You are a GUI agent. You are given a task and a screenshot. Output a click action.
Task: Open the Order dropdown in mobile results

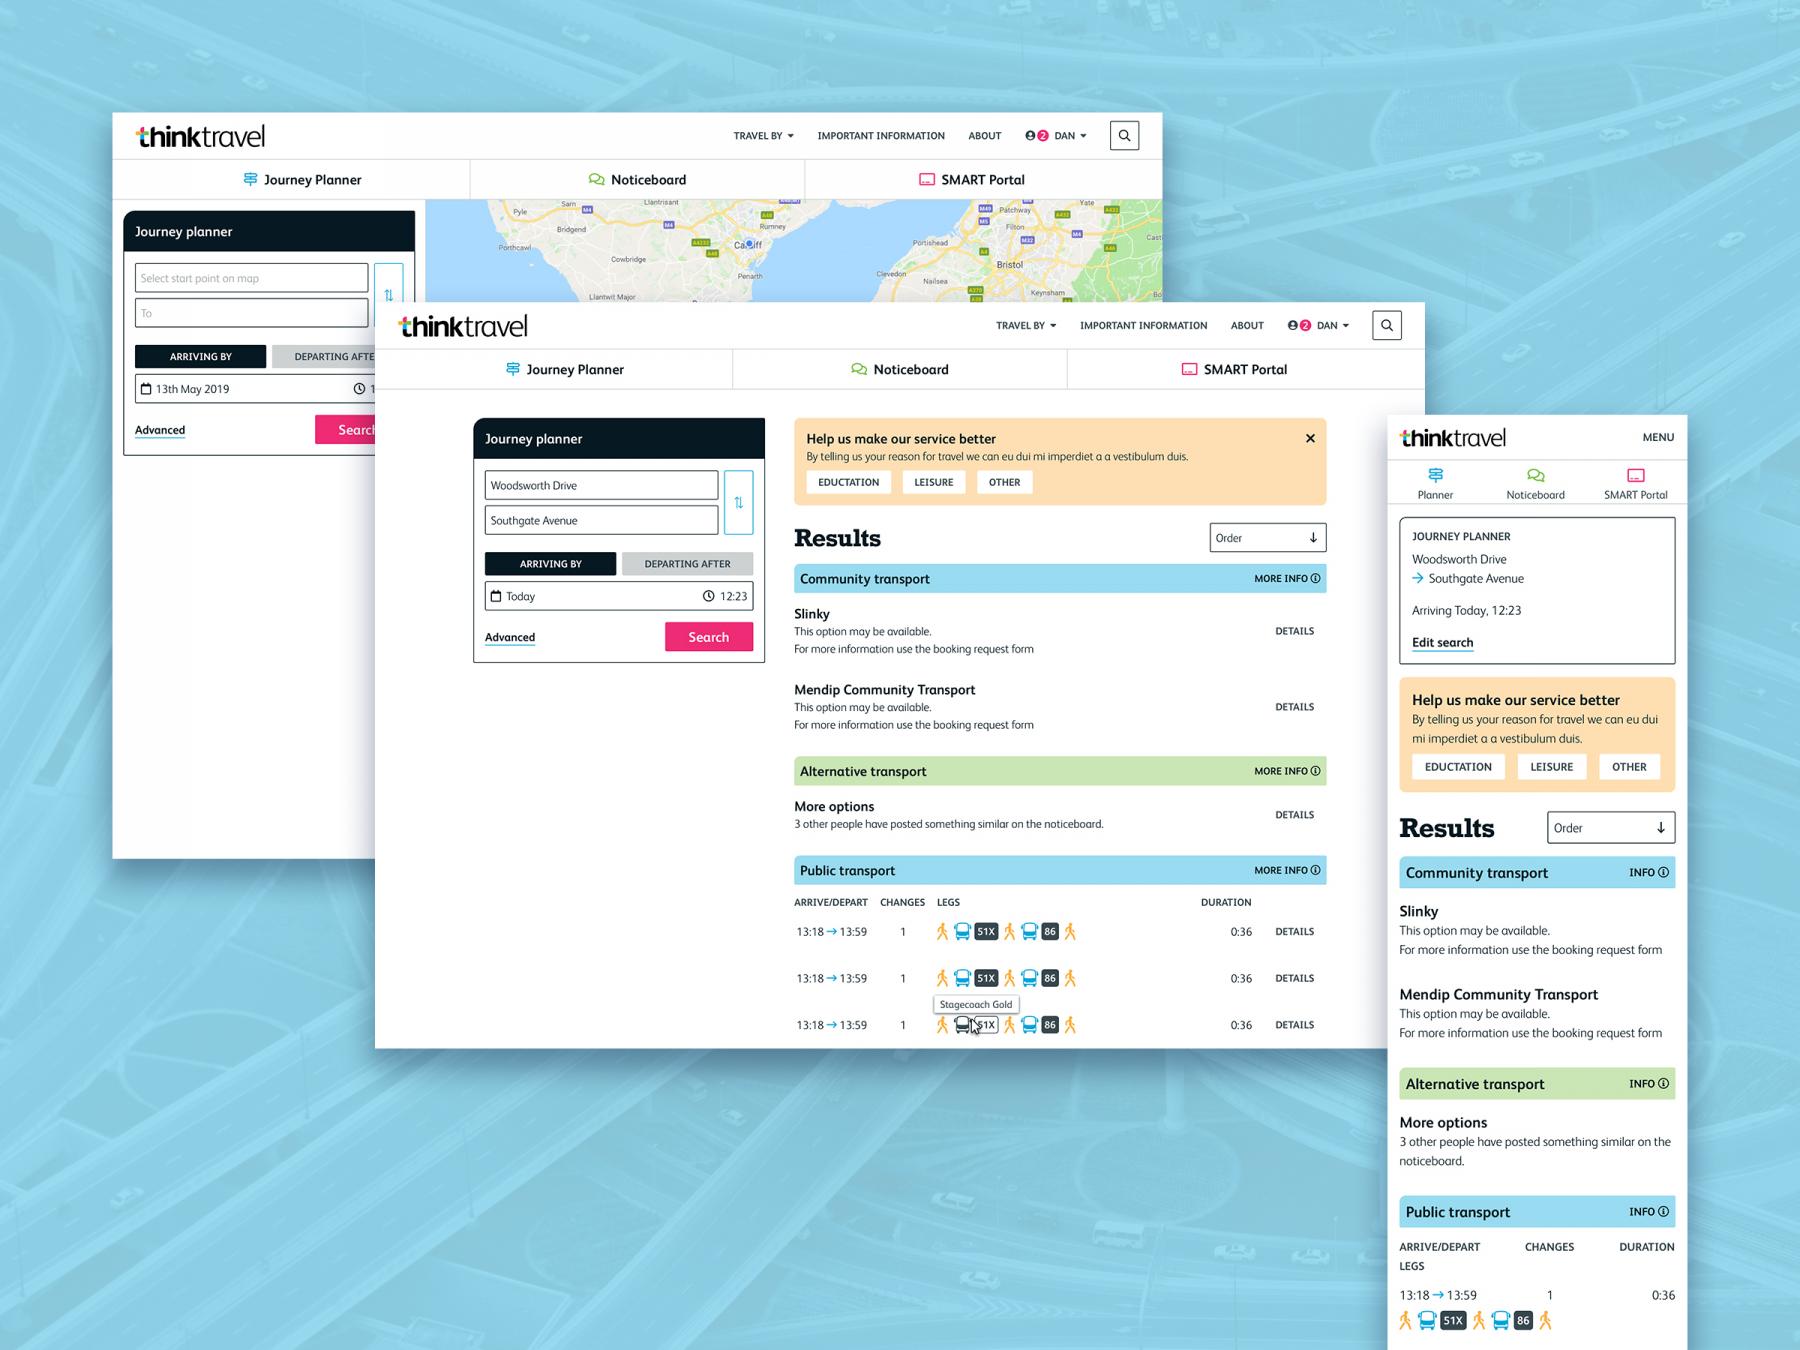[x=1611, y=828]
